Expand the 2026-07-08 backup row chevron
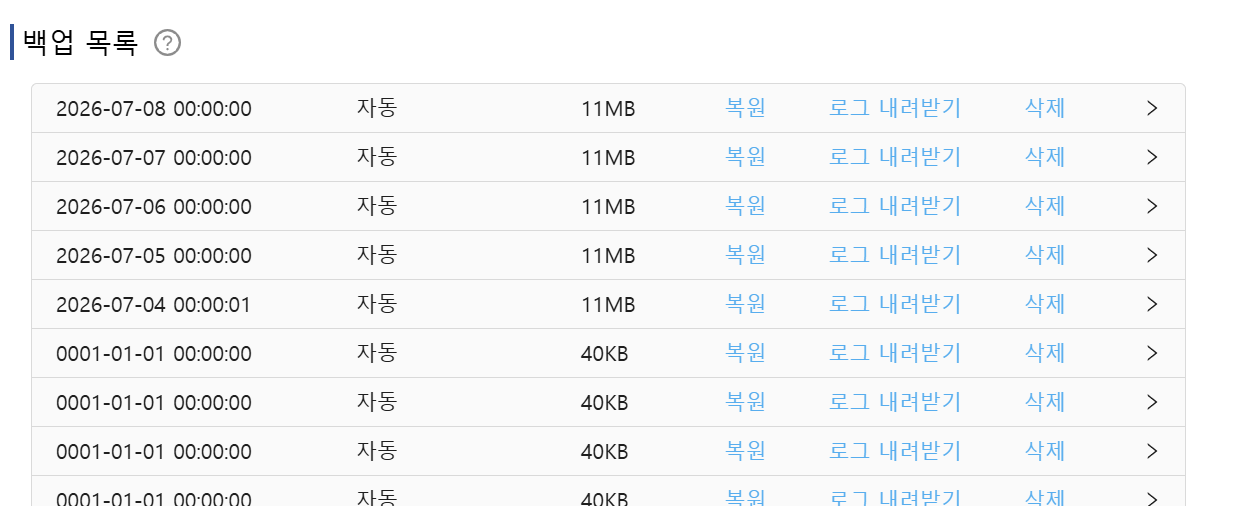This screenshot has height=506, width=1248. 1152,108
